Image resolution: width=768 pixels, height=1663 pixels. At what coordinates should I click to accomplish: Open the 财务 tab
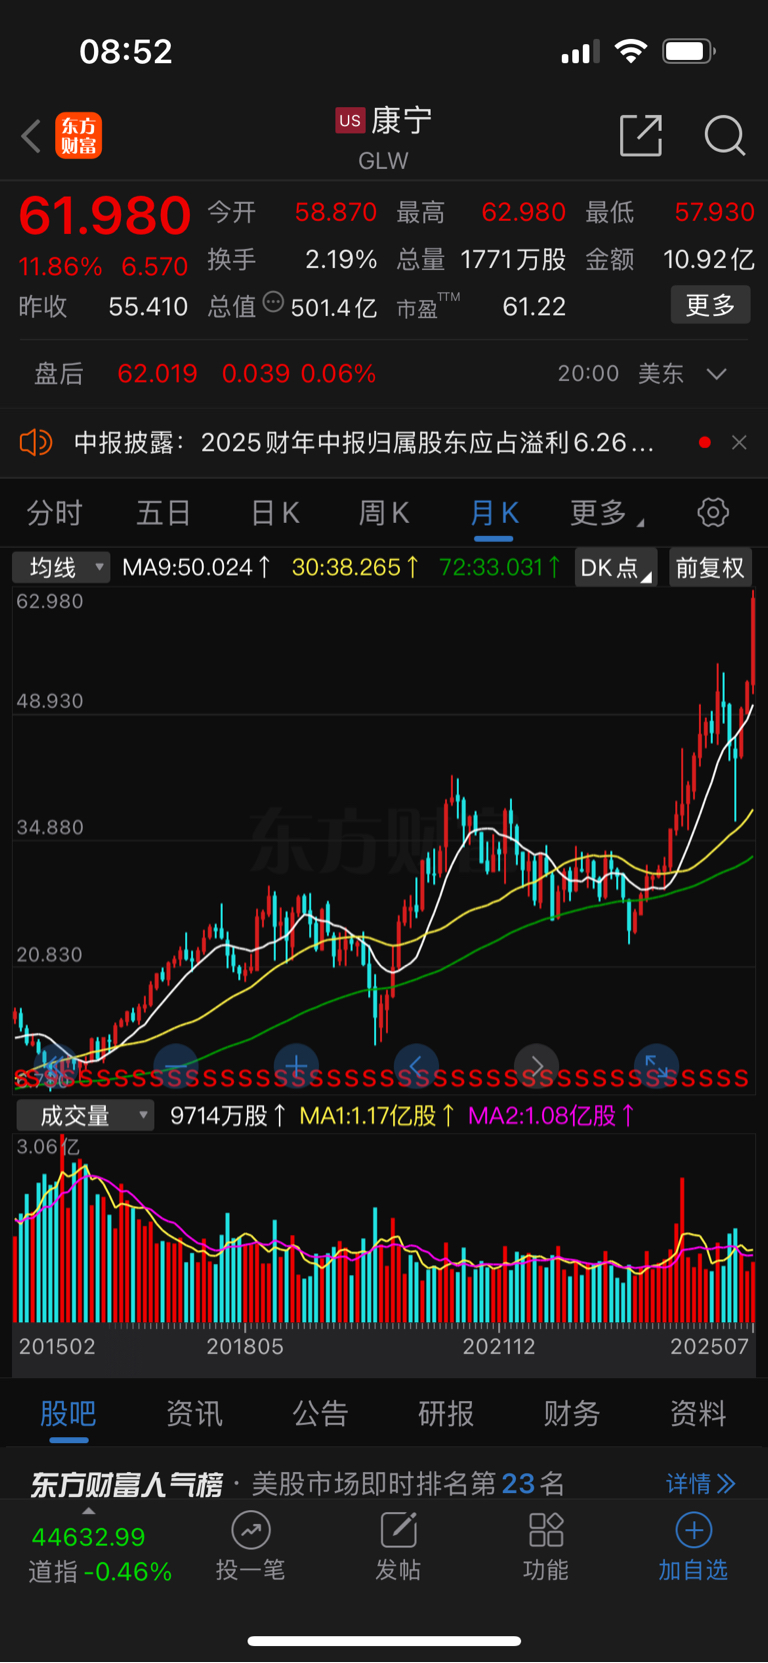(x=572, y=1413)
